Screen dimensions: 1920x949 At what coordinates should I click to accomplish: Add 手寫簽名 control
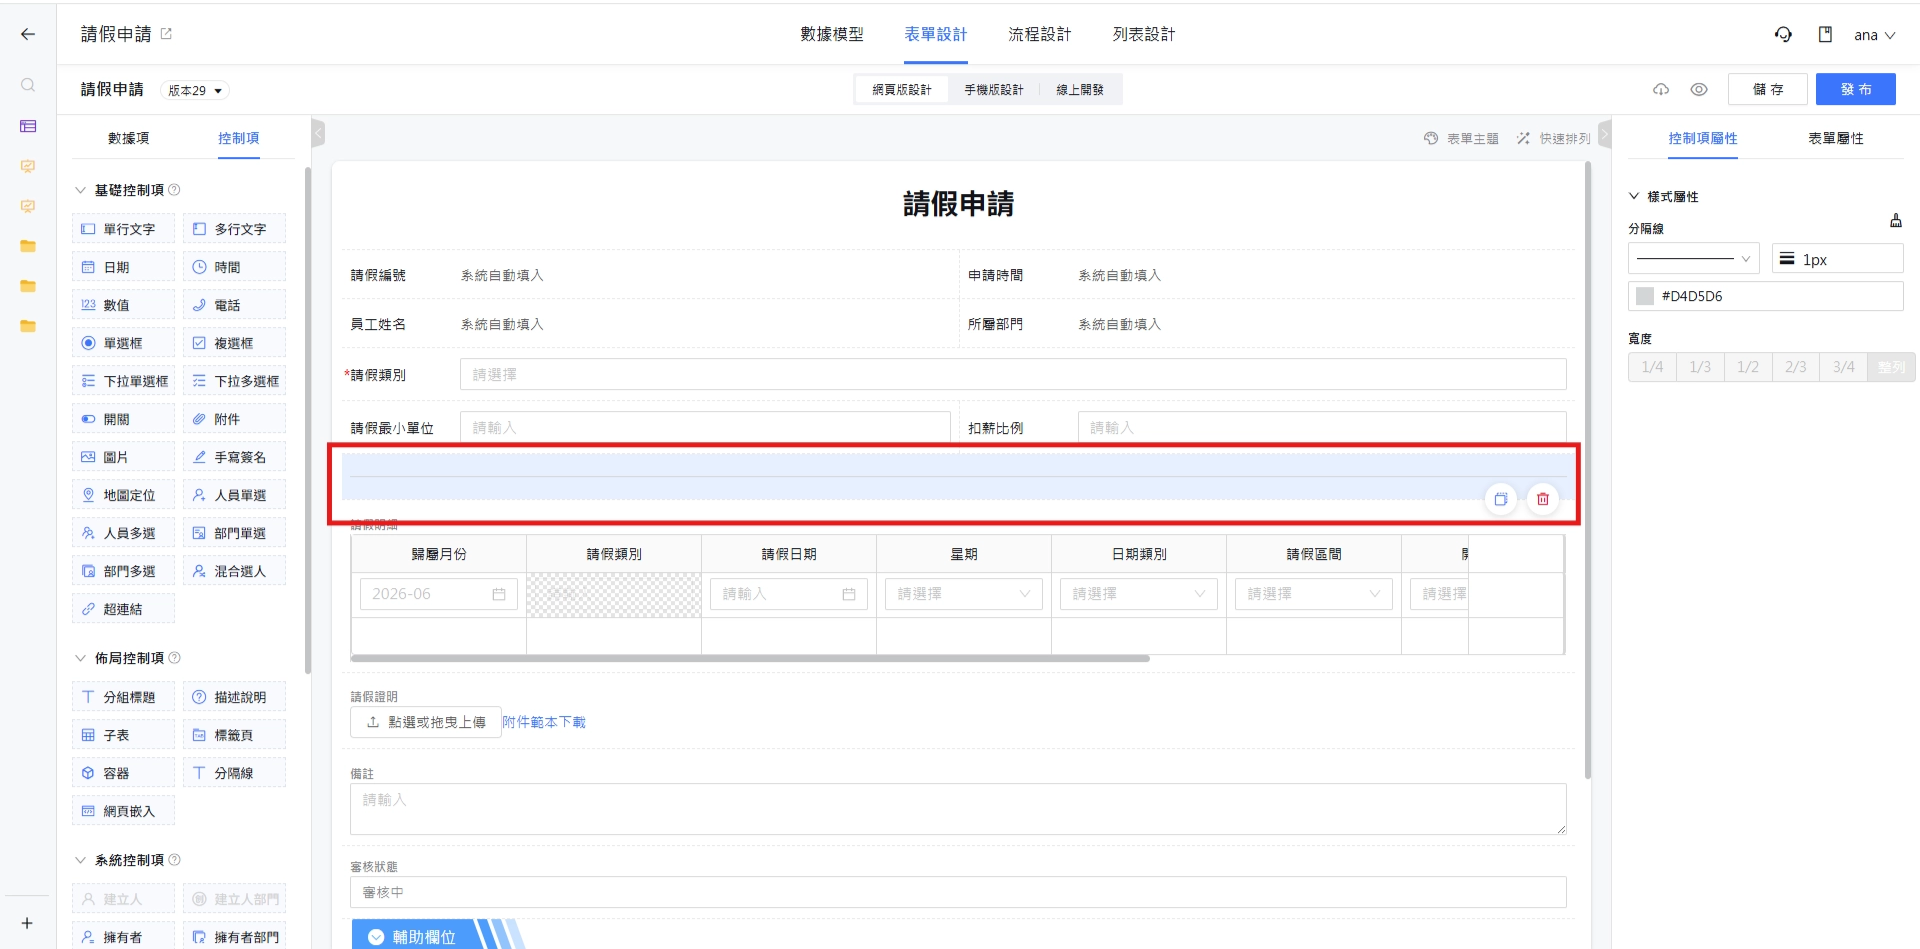coord(234,457)
